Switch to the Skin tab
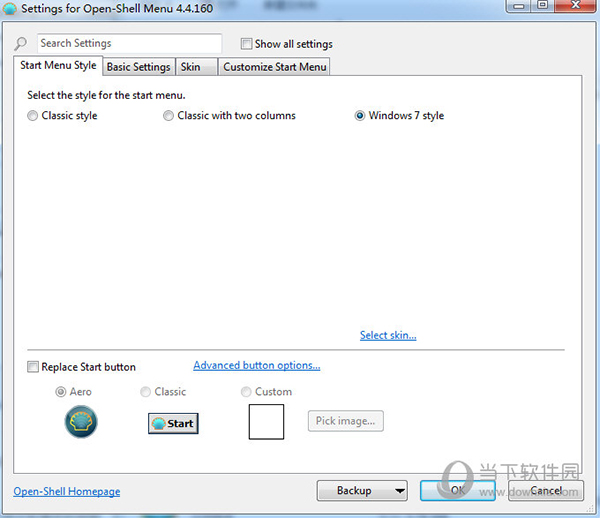The width and height of the screenshot is (600, 518). [196, 67]
